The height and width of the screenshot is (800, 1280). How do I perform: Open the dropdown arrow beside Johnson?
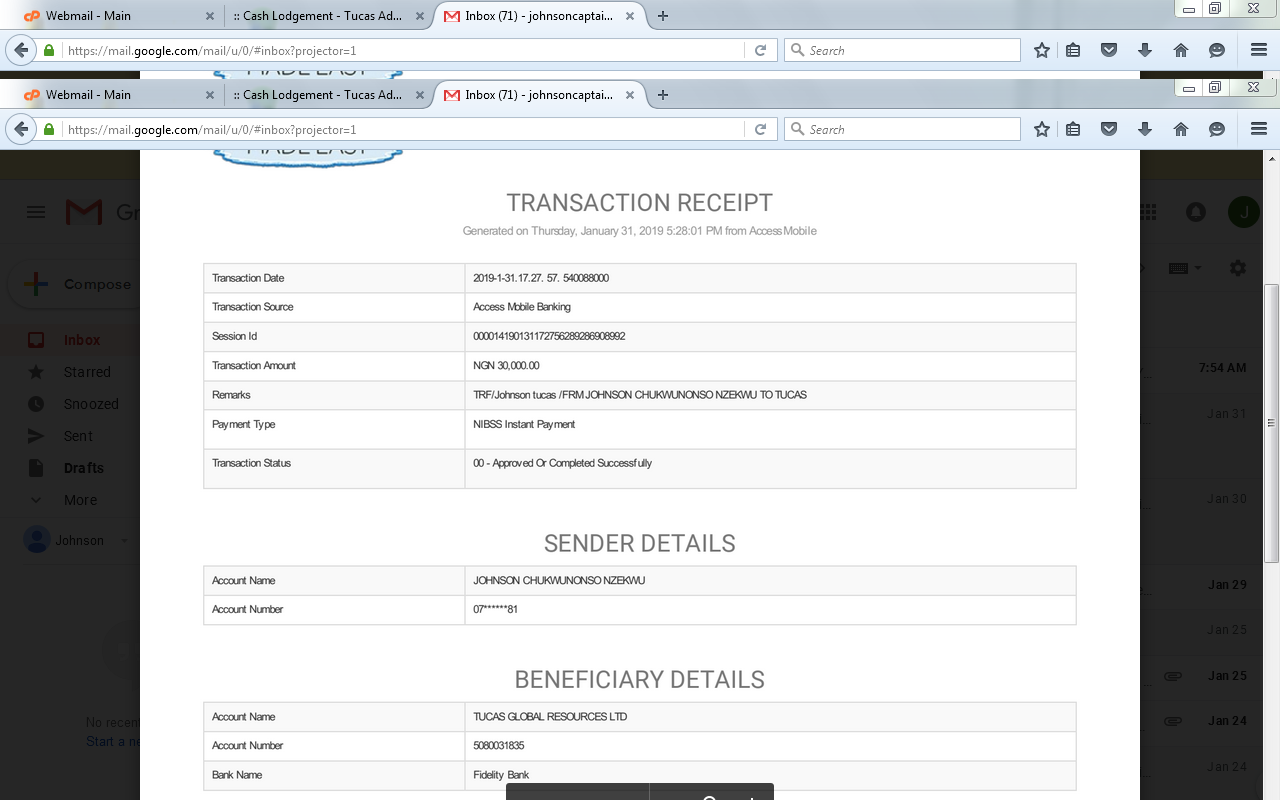click(x=125, y=541)
